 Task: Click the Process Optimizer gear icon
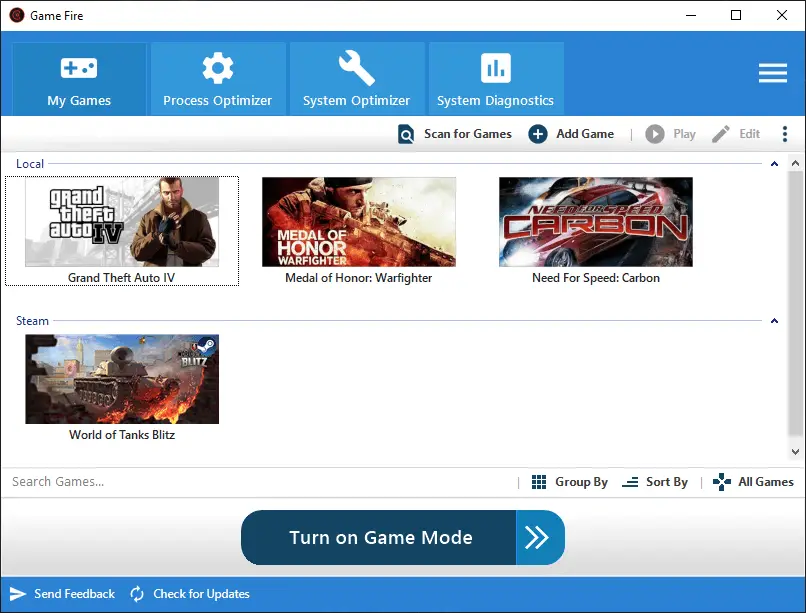coord(218,68)
